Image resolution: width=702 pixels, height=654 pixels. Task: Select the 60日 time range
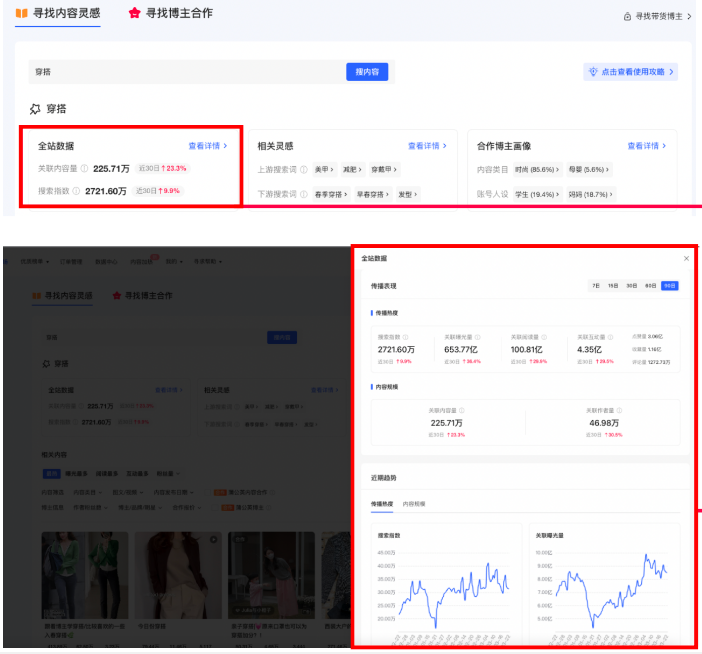(x=650, y=286)
